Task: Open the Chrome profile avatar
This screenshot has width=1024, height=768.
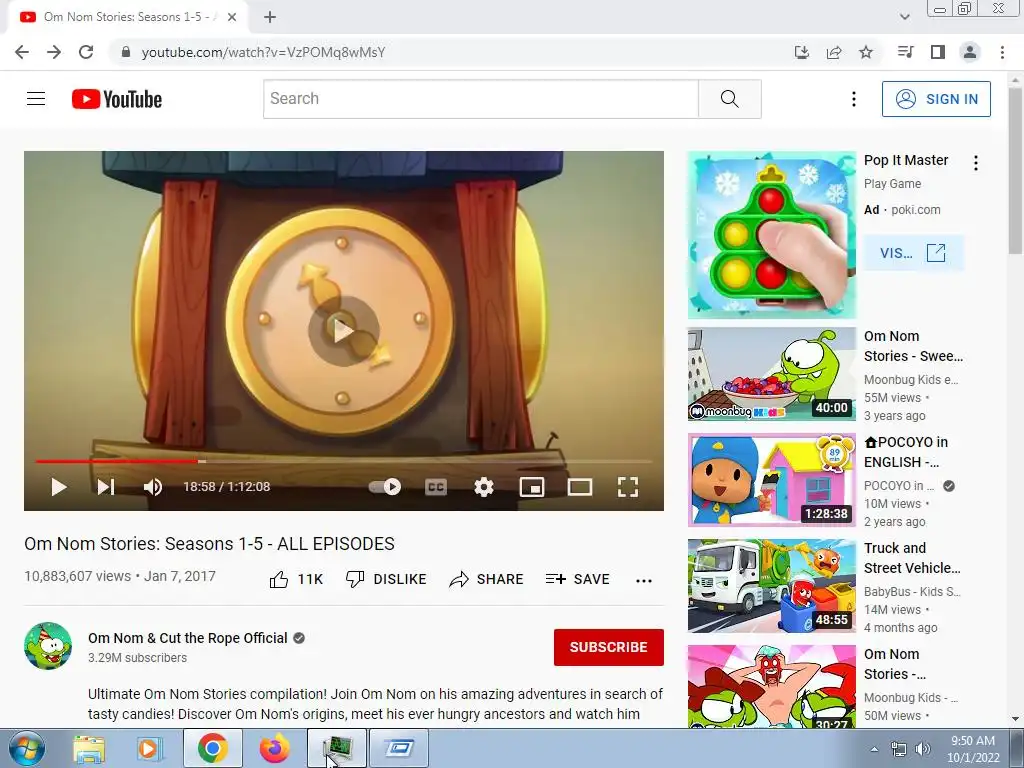Action: [970, 52]
